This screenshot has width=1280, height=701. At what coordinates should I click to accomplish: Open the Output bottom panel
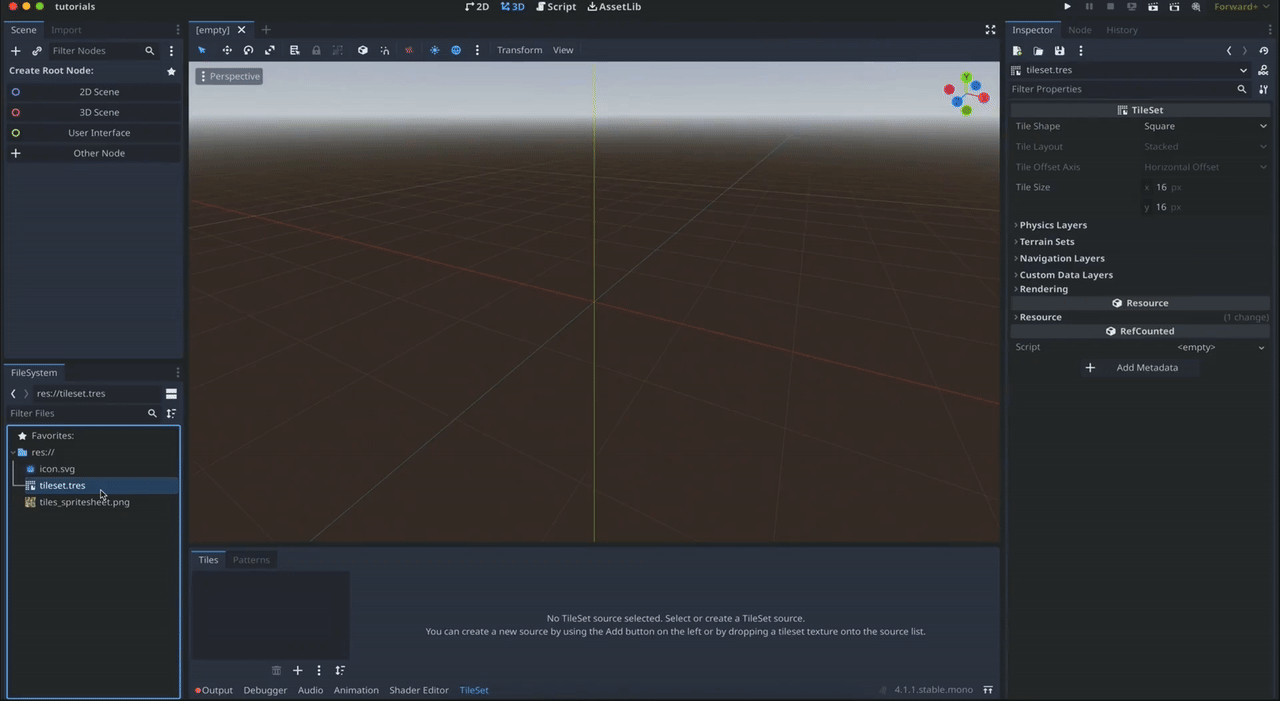click(214, 690)
